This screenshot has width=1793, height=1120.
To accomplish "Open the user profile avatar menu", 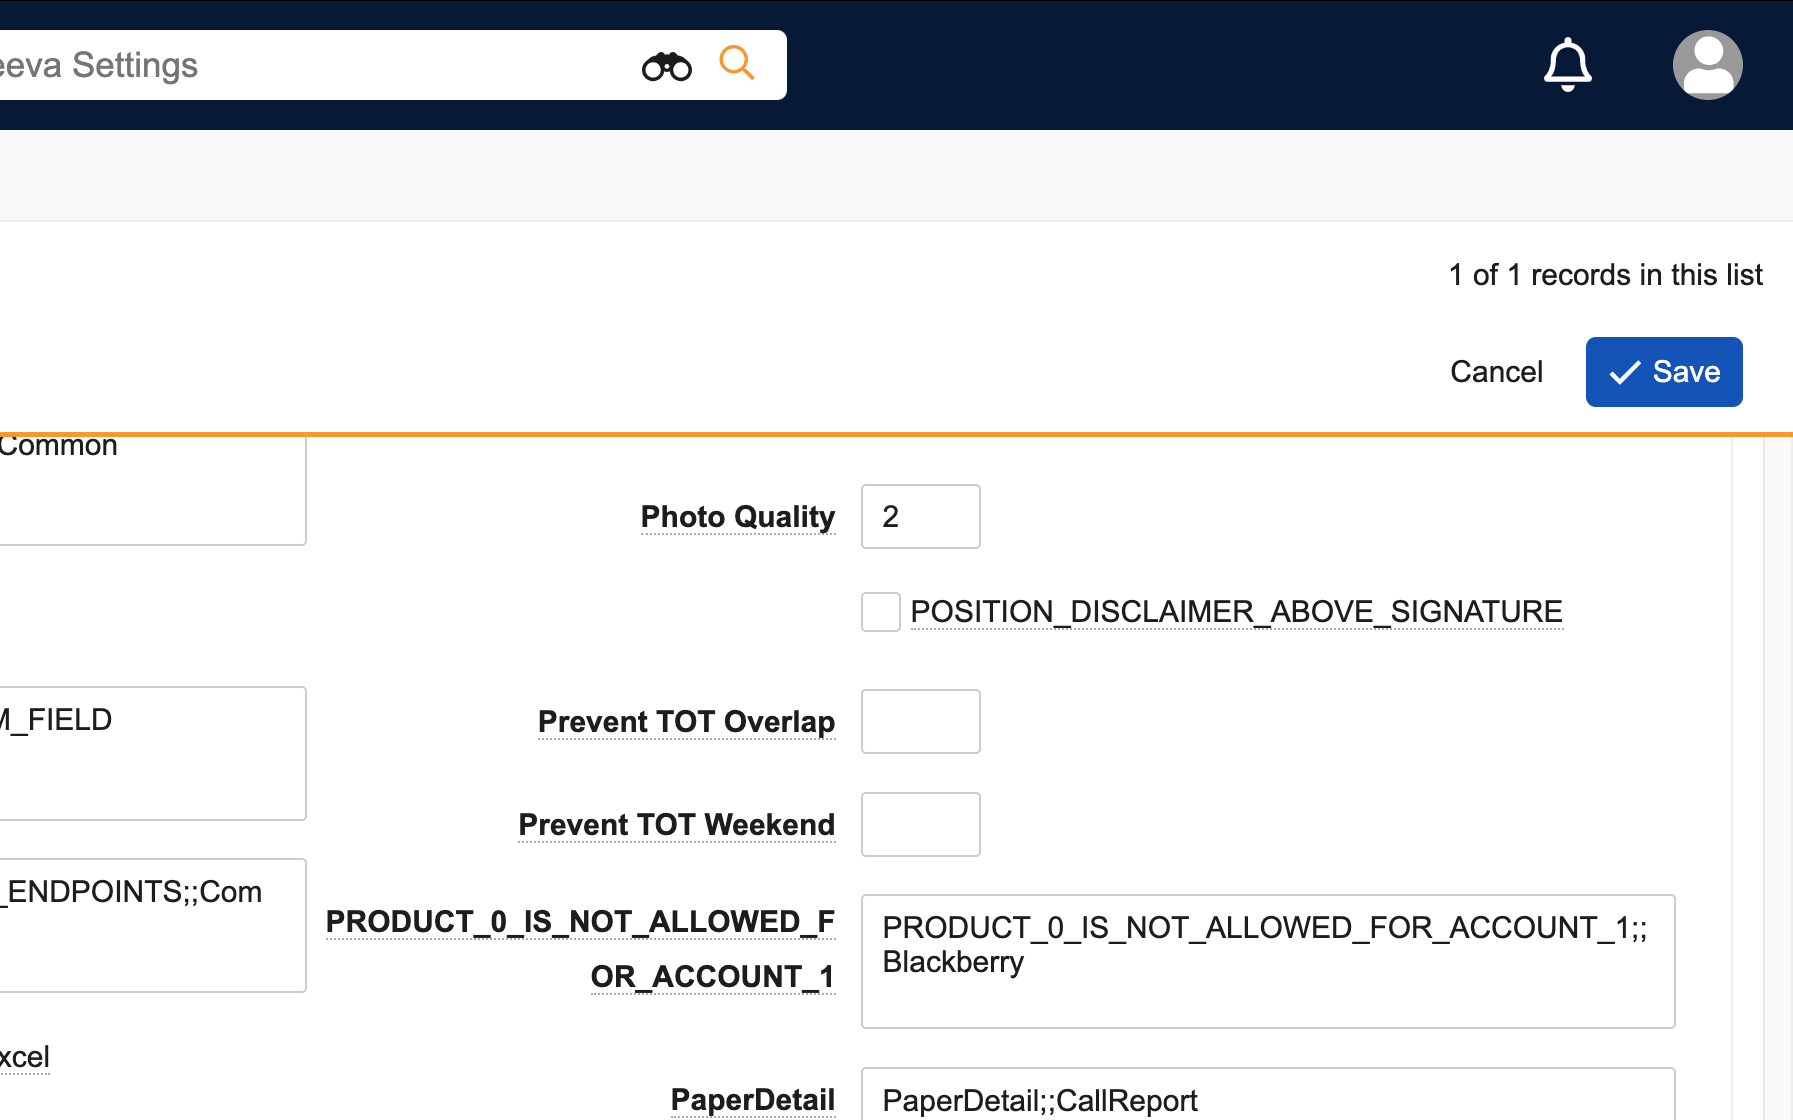I will click(x=1707, y=65).
